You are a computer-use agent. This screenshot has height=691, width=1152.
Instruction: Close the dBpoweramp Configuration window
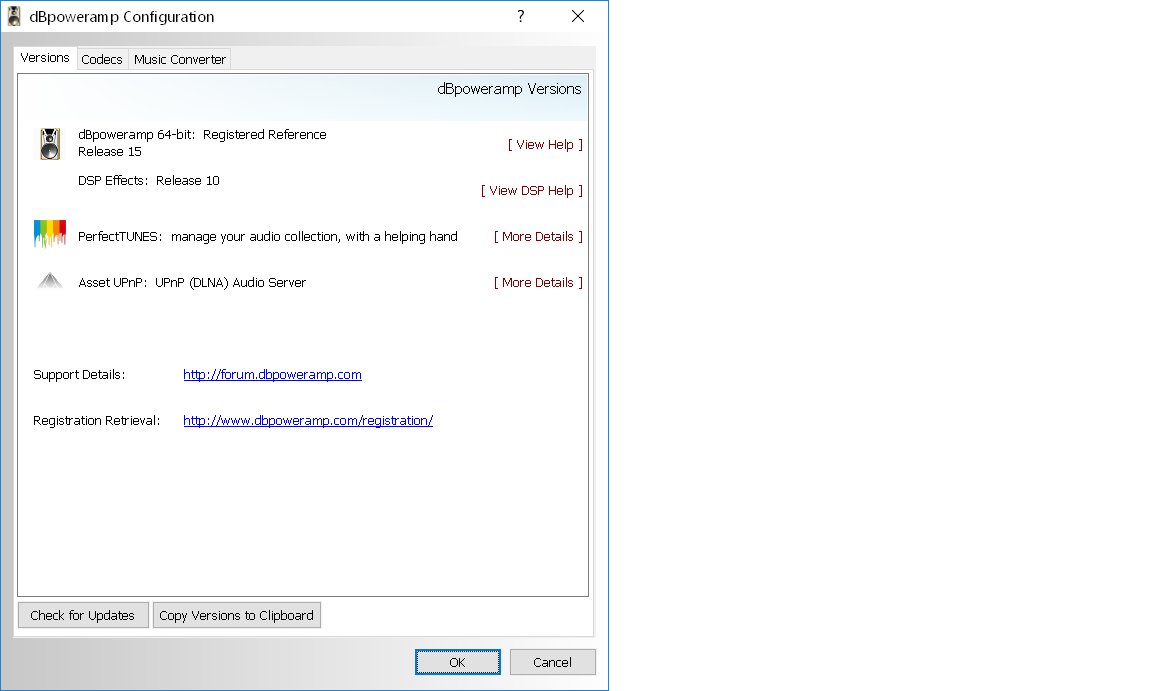(578, 16)
